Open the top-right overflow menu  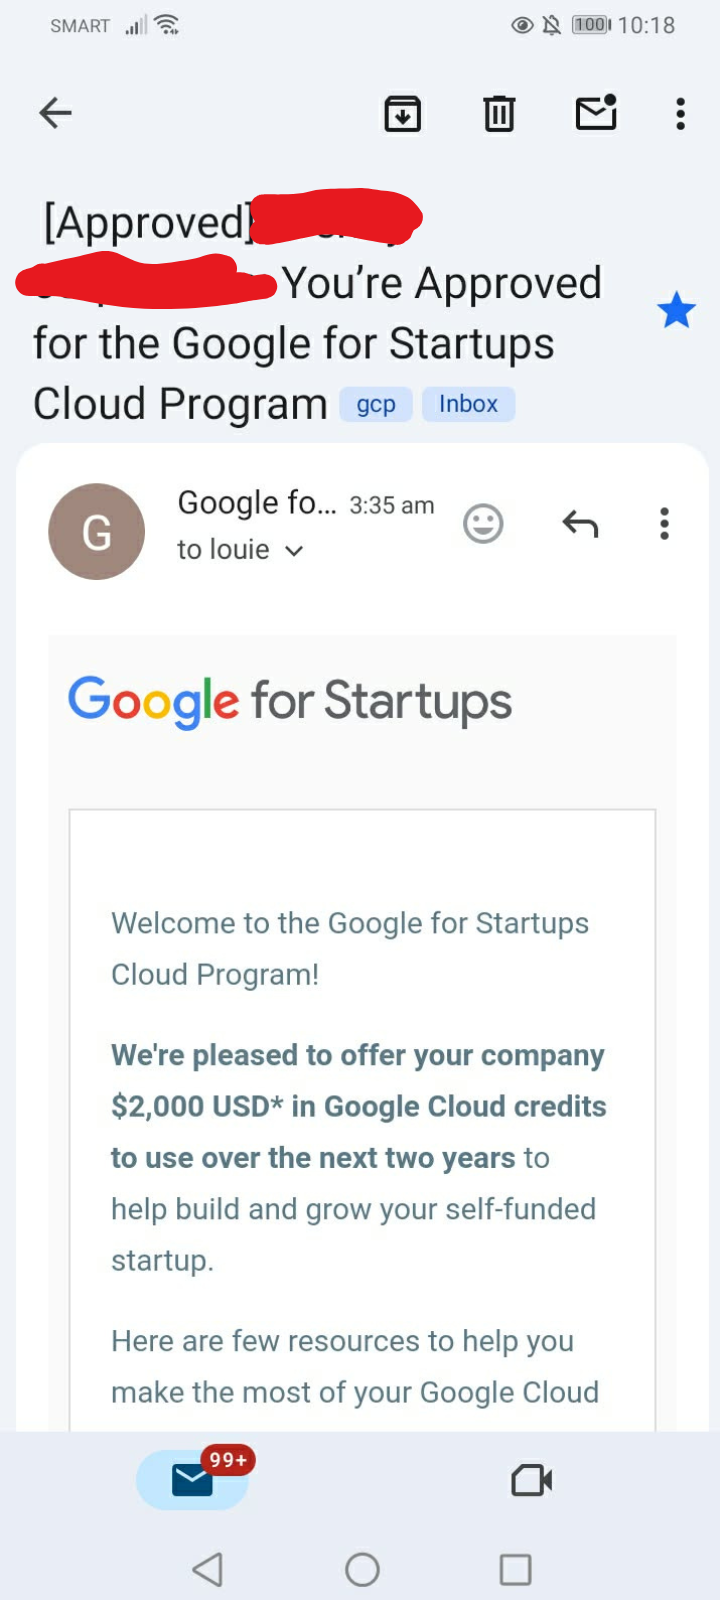[680, 114]
